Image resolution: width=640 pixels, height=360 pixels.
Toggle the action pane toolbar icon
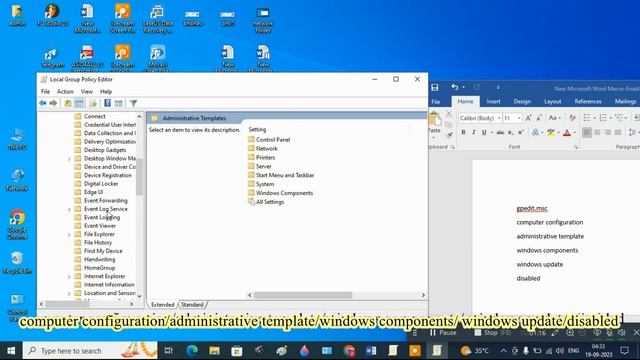click(x=118, y=103)
